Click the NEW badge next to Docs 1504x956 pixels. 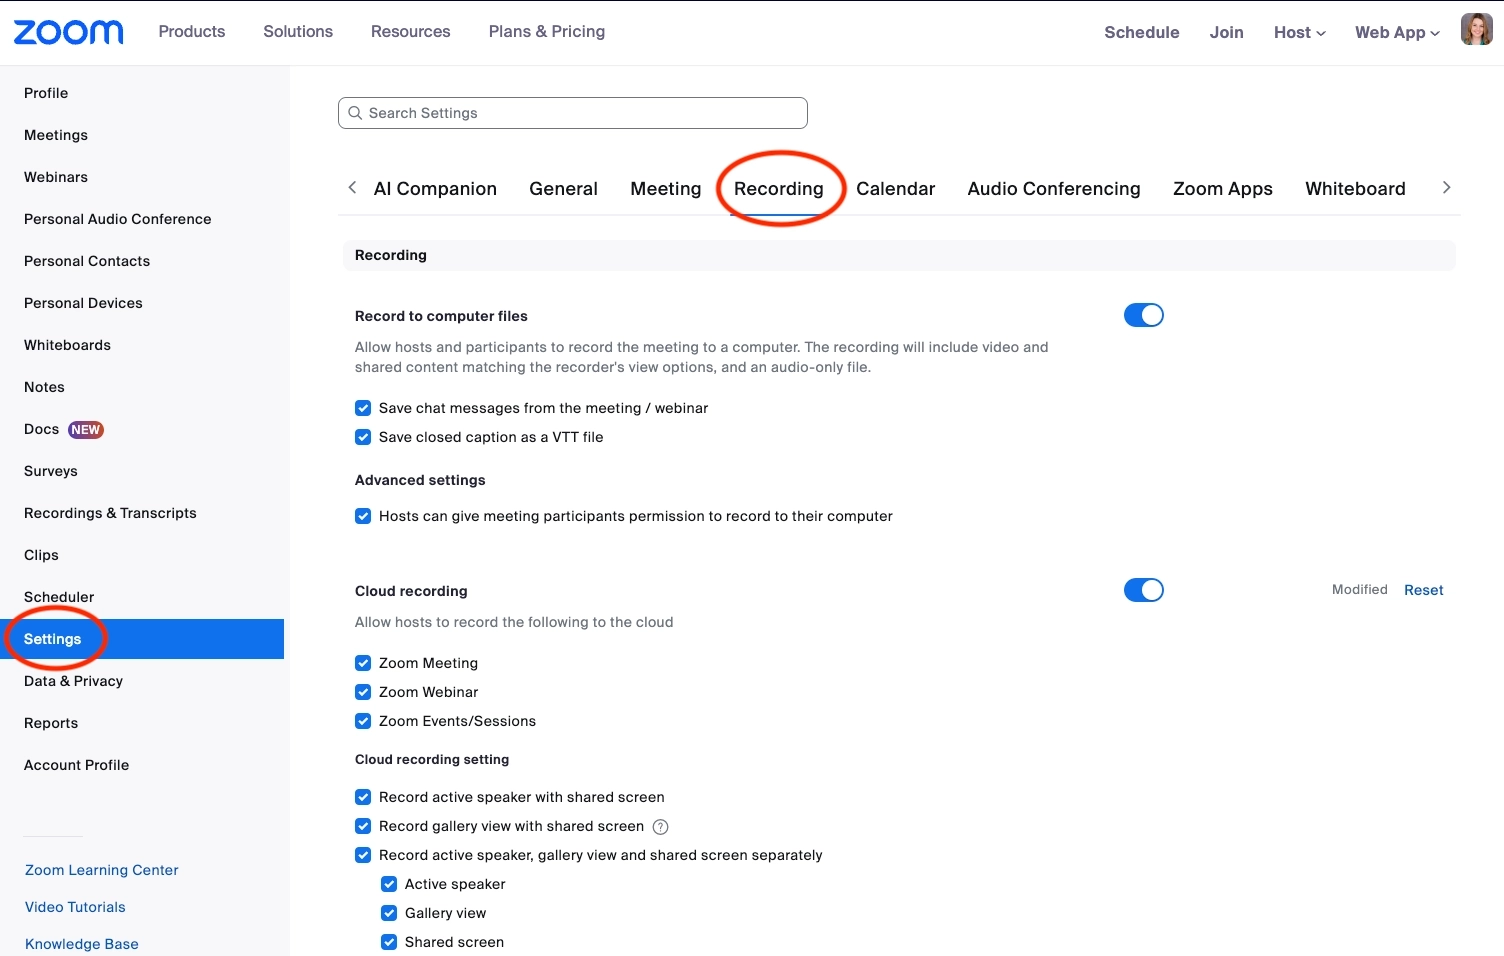[86, 430]
